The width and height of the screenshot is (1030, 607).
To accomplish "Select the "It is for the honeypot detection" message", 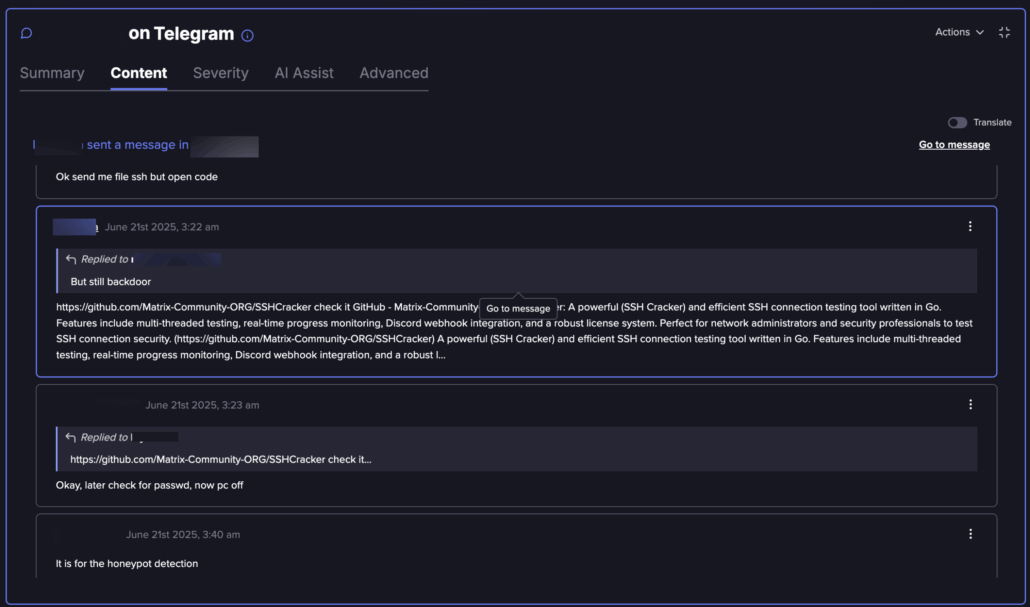I will [127, 563].
